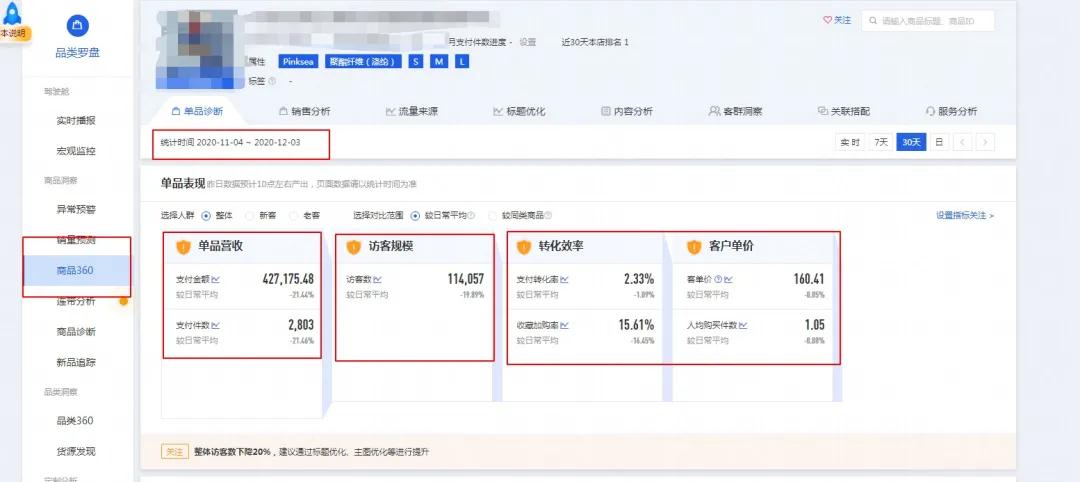Switch to the 内容分析 tab
Screen dimensions: 1080x482
[x=627, y=111]
